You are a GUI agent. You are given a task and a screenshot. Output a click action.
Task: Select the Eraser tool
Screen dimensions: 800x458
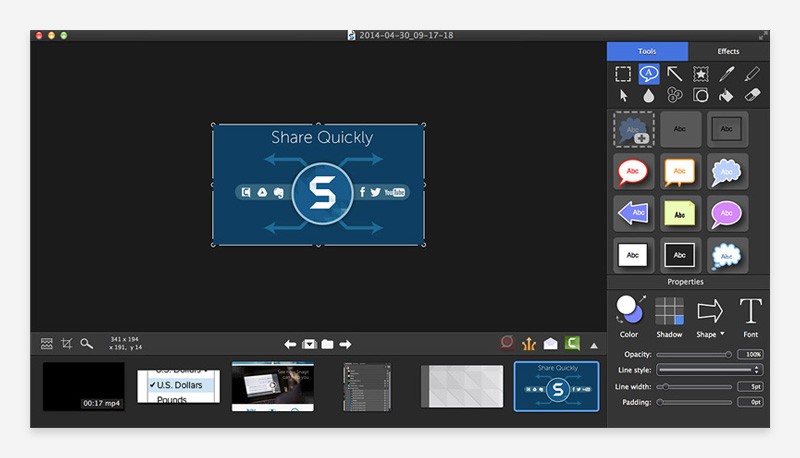(752, 95)
